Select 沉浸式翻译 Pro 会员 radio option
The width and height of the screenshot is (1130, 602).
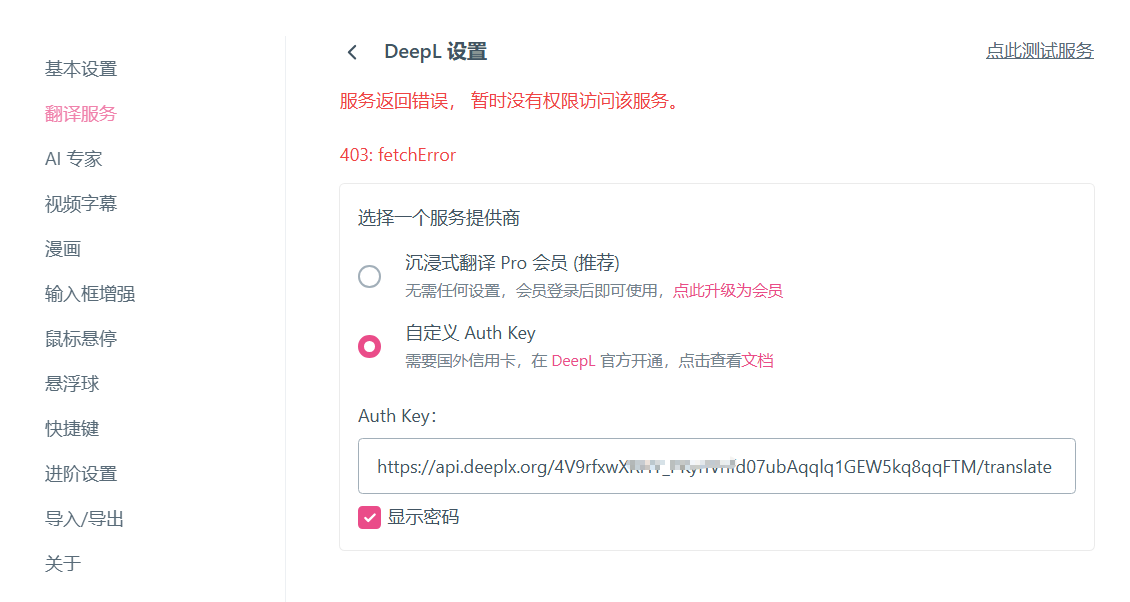[370, 276]
